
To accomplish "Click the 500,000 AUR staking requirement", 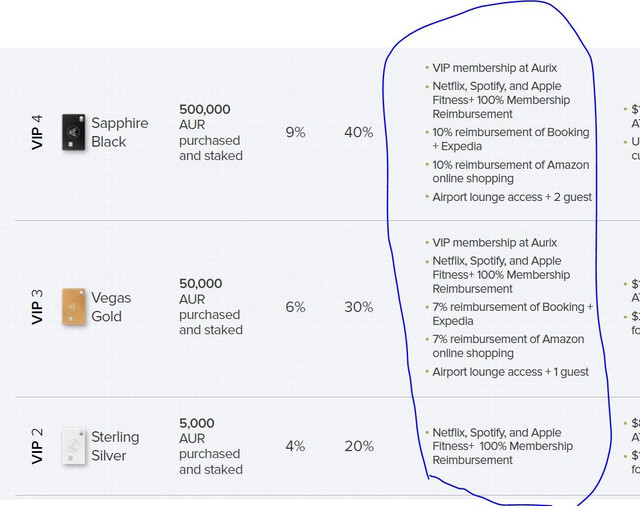I will pyautogui.click(x=211, y=132).
